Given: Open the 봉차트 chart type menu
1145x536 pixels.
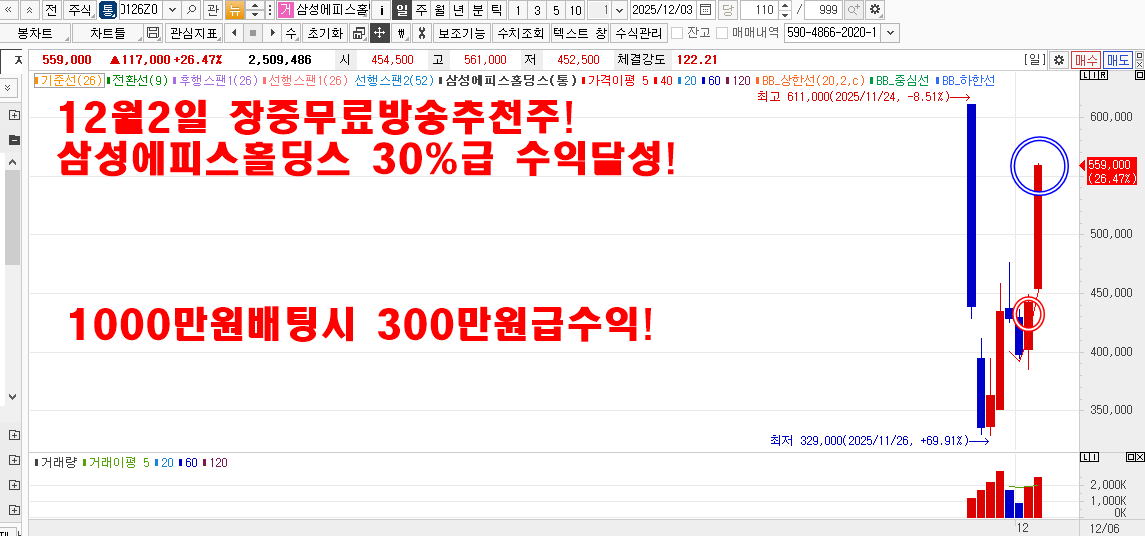Looking at the screenshot, I should click(x=35, y=33).
